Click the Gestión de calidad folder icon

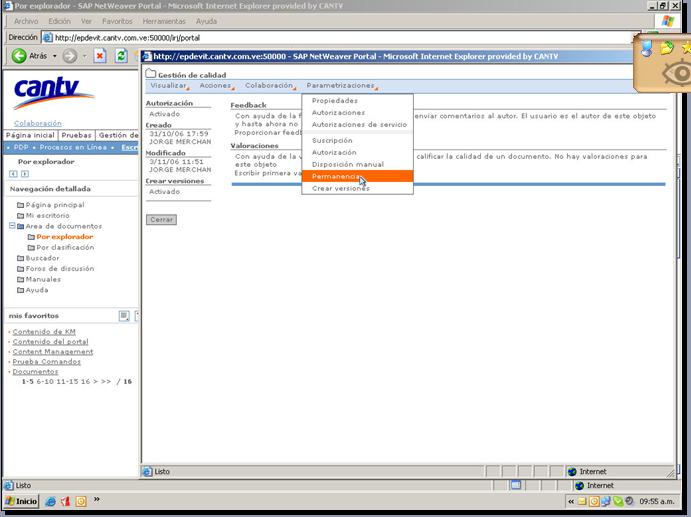[151, 74]
